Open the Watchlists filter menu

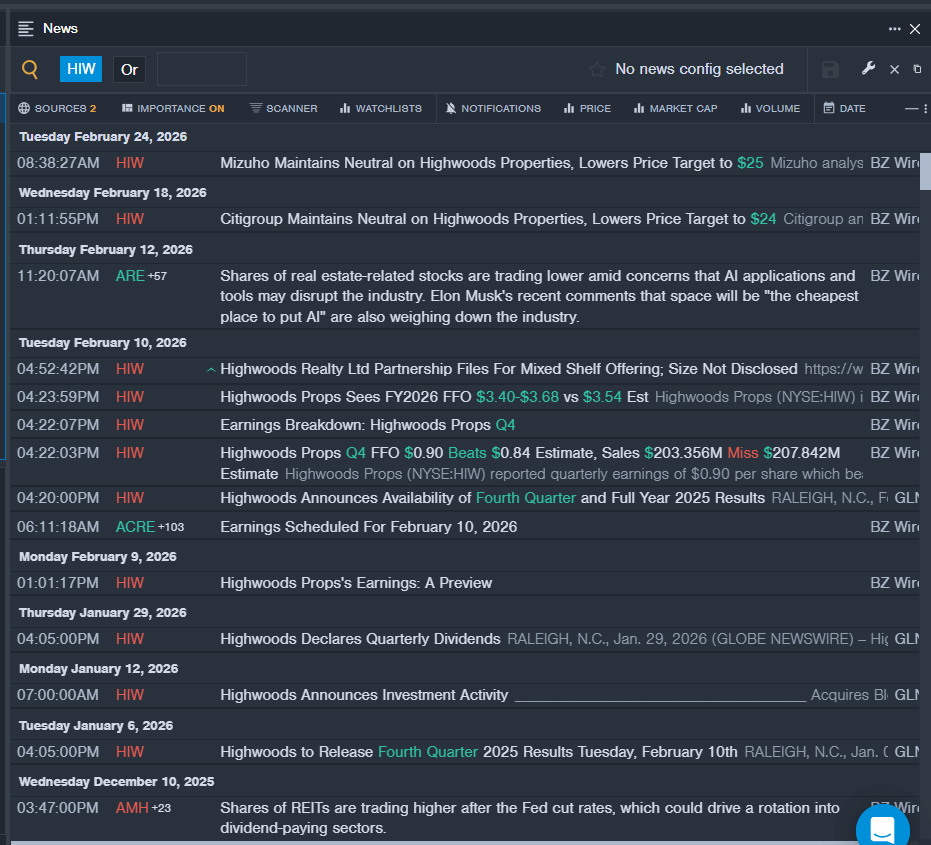pyautogui.click(x=380, y=108)
